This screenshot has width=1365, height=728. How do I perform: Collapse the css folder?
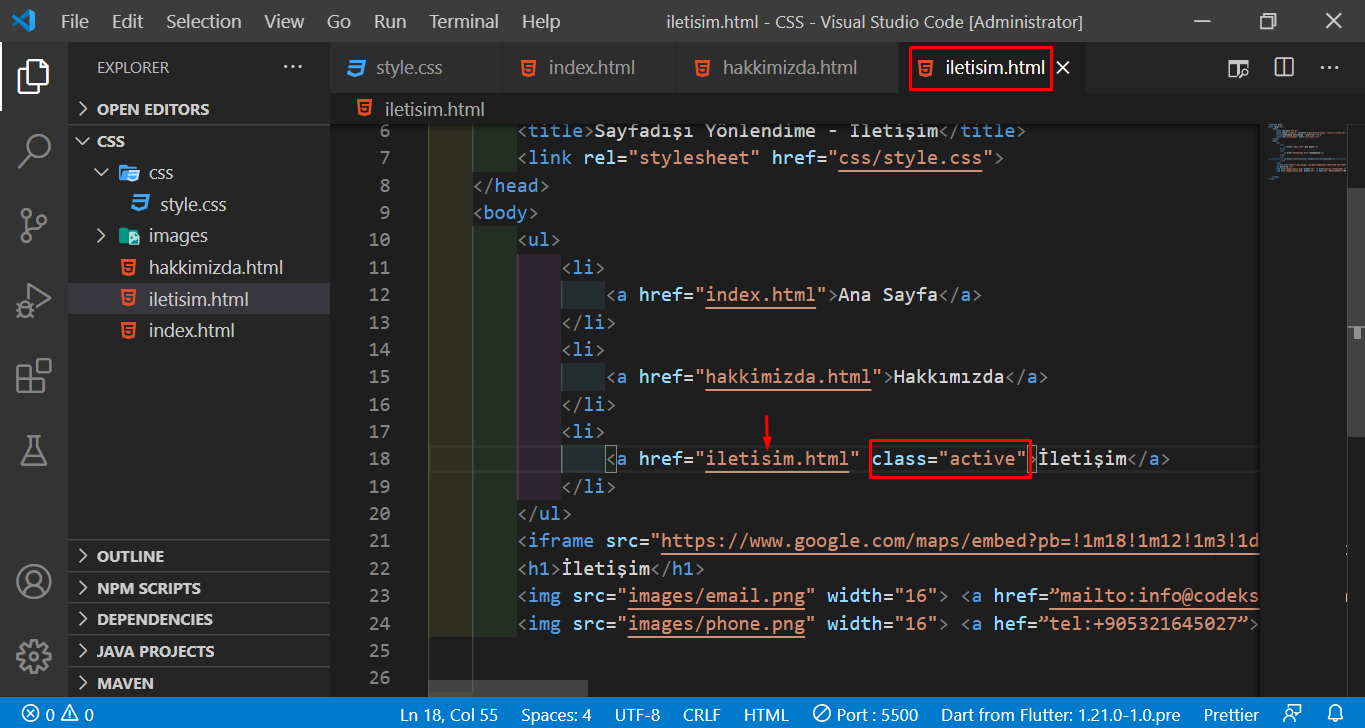pyautogui.click(x=160, y=173)
